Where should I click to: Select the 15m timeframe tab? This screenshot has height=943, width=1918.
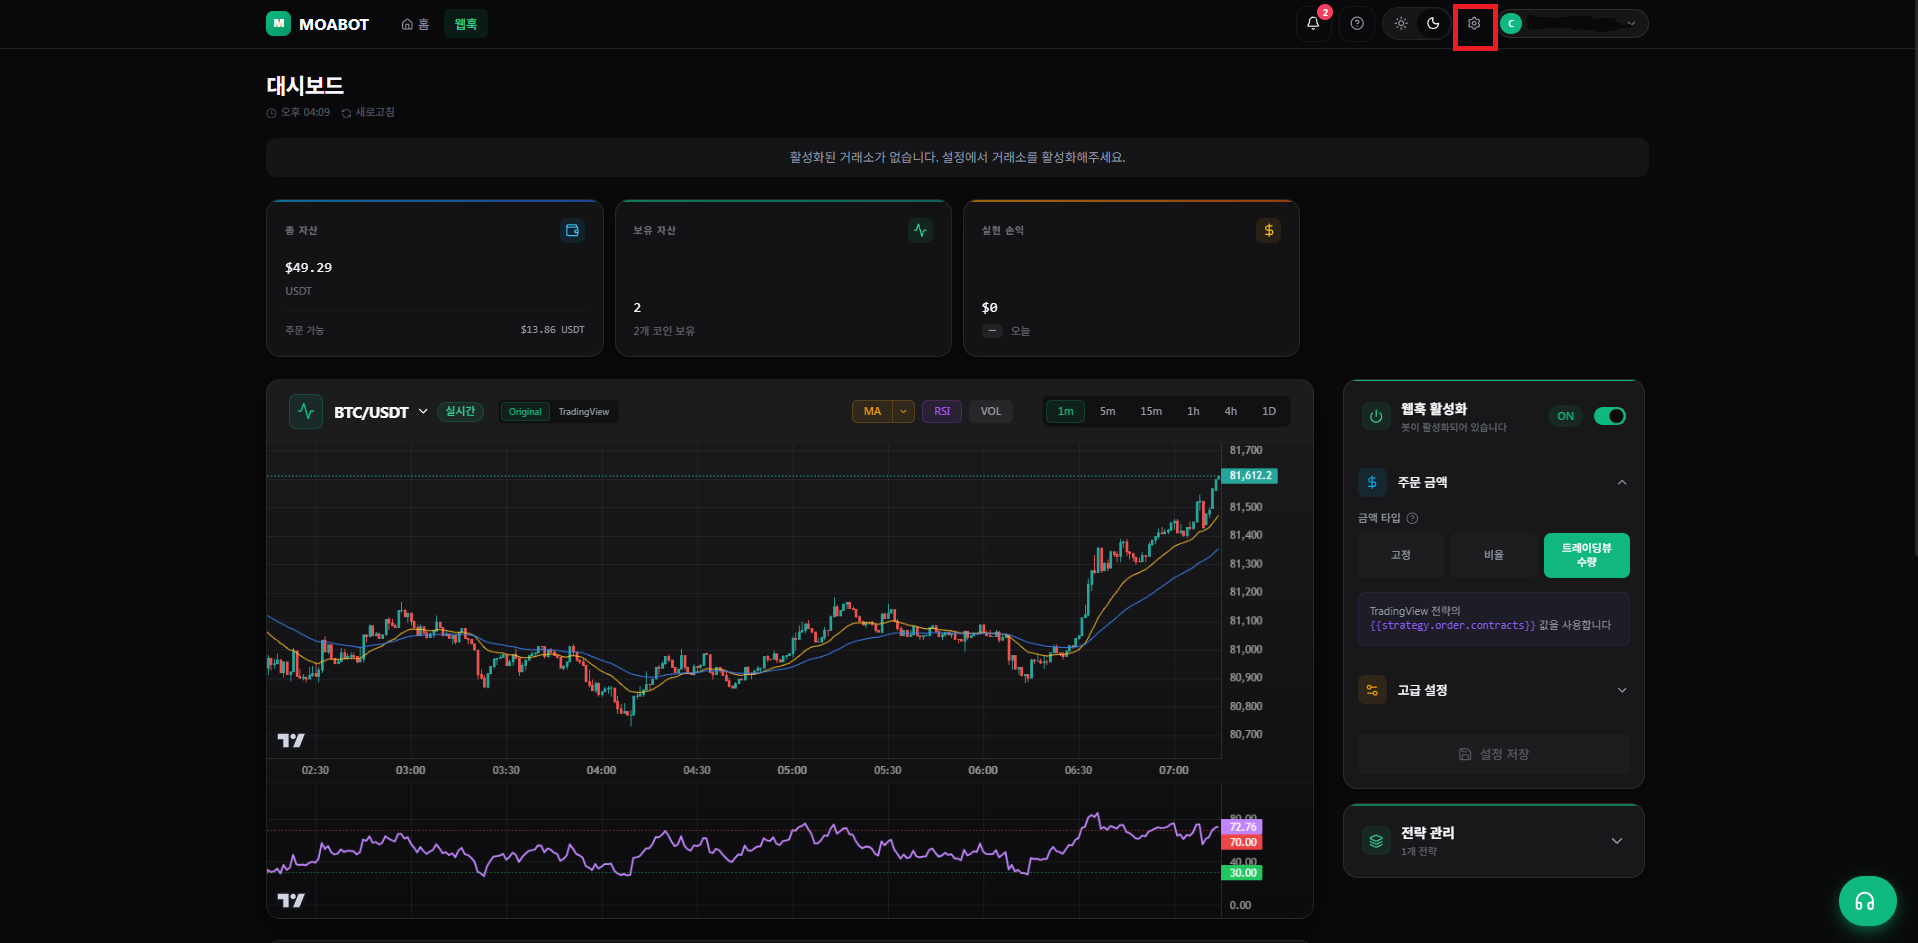[1151, 411]
